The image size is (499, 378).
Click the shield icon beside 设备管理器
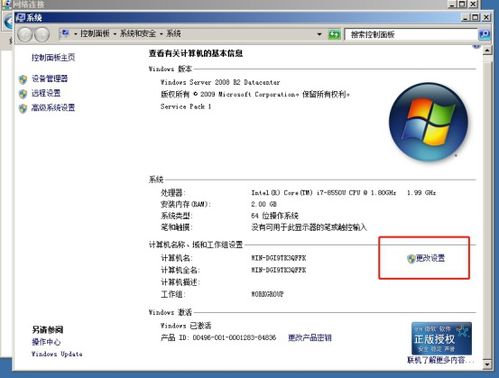(x=23, y=79)
